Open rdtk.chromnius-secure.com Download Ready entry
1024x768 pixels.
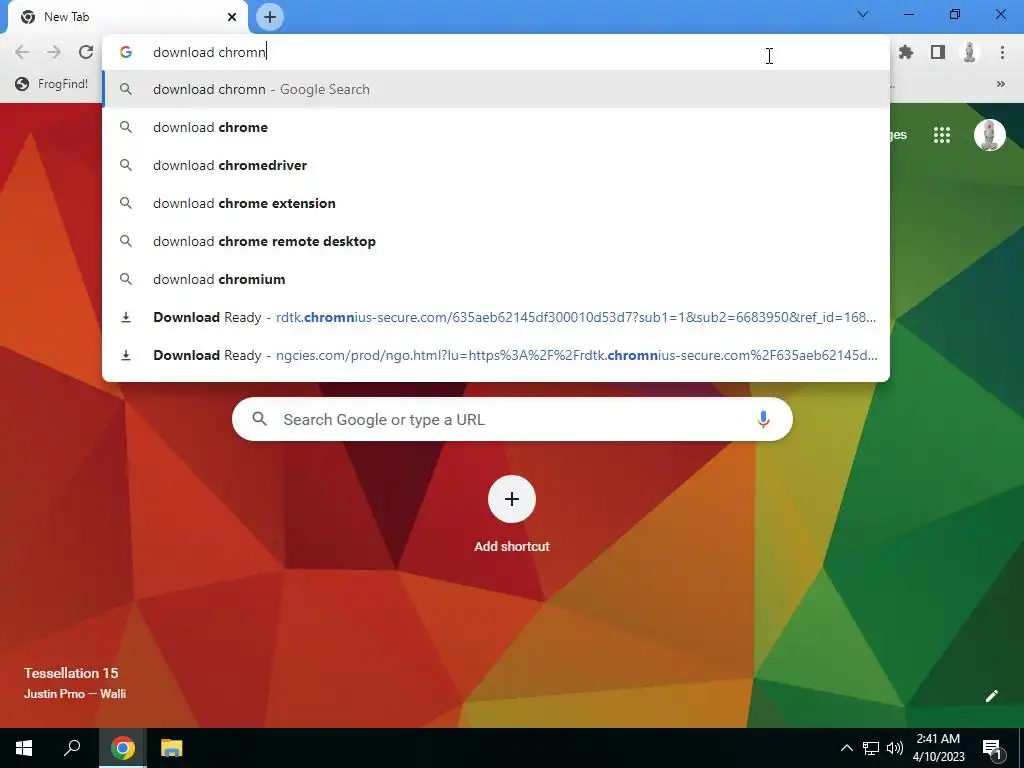(x=496, y=317)
